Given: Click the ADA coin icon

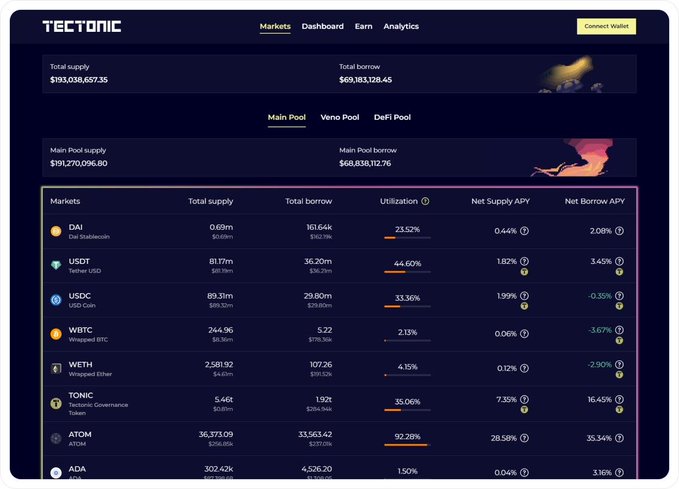Looking at the screenshot, I should (x=56, y=473).
